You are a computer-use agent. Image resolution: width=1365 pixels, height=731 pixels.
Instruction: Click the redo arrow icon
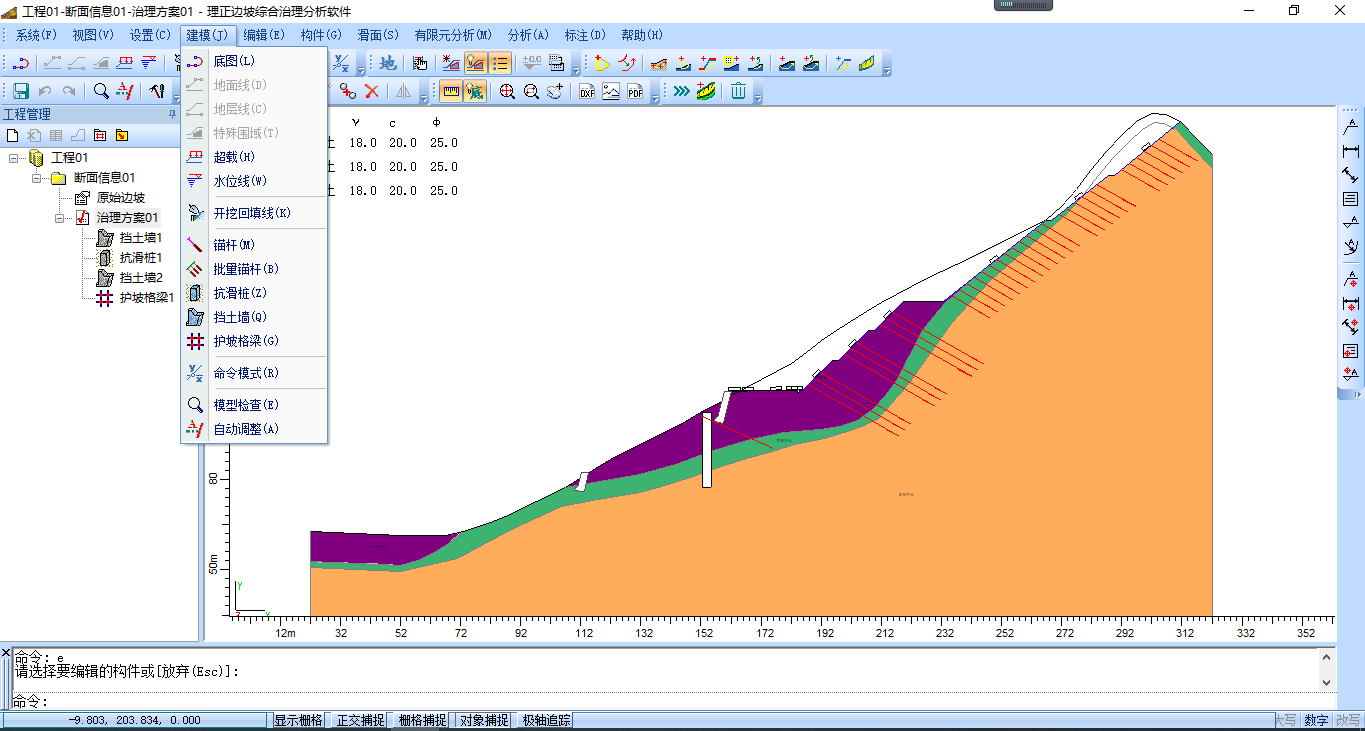69,91
